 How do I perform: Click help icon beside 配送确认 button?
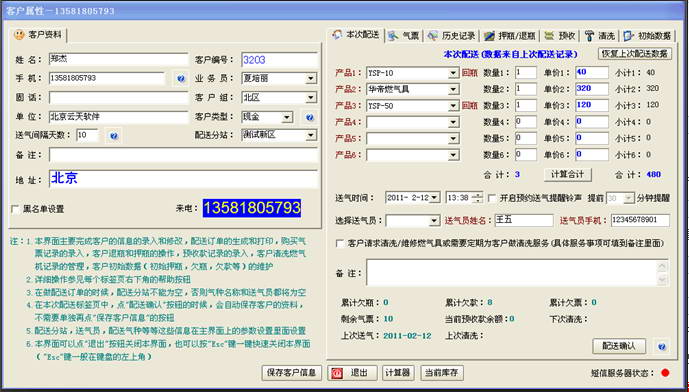pyautogui.click(x=662, y=347)
